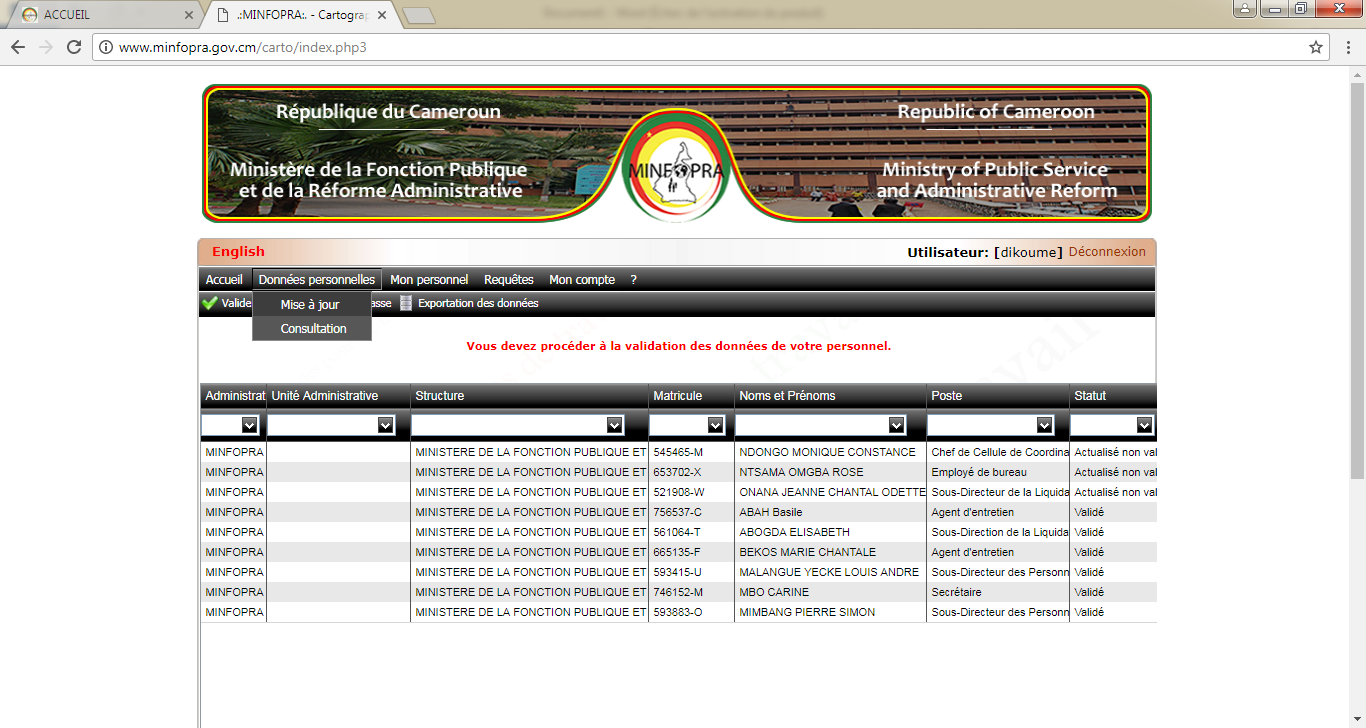Click matricule 653702-X
Screen dimensions: 1366x728
tap(677, 472)
